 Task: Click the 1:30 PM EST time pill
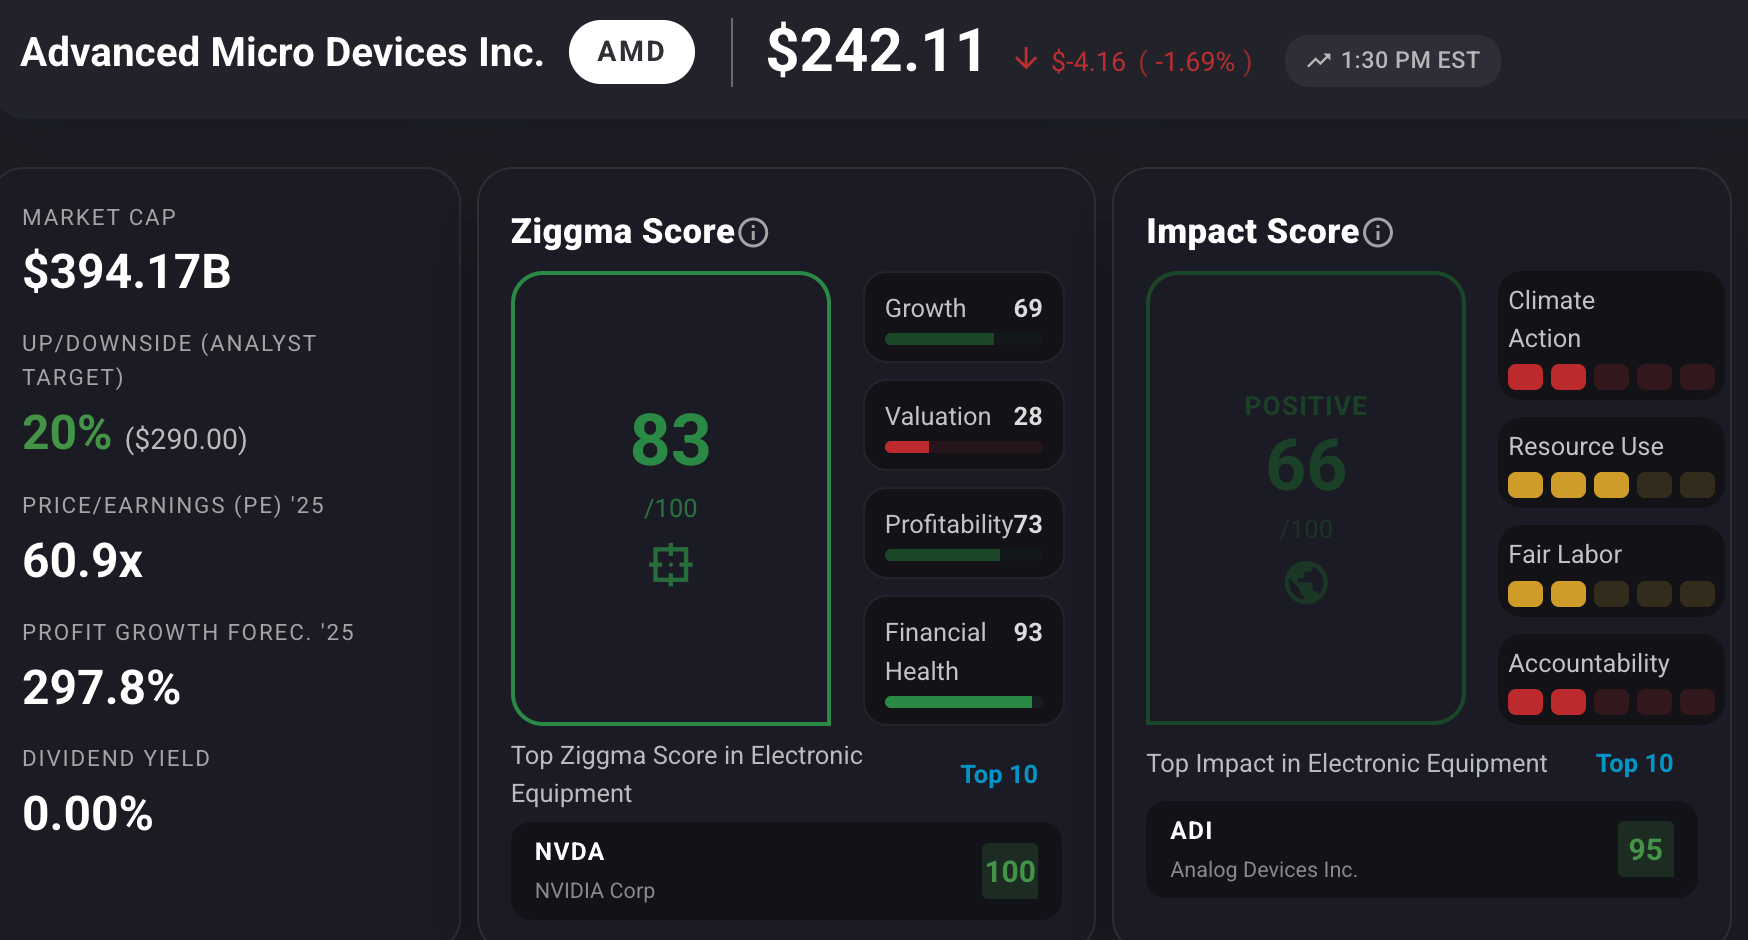[x=1392, y=61]
